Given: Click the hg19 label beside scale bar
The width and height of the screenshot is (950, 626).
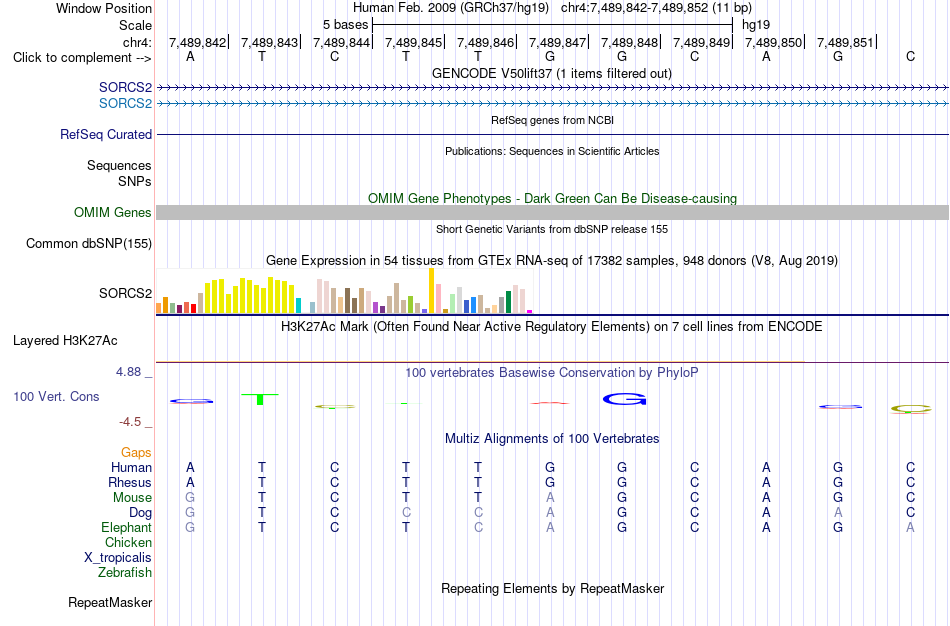Looking at the screenshot, I should [x=756, y=25].
